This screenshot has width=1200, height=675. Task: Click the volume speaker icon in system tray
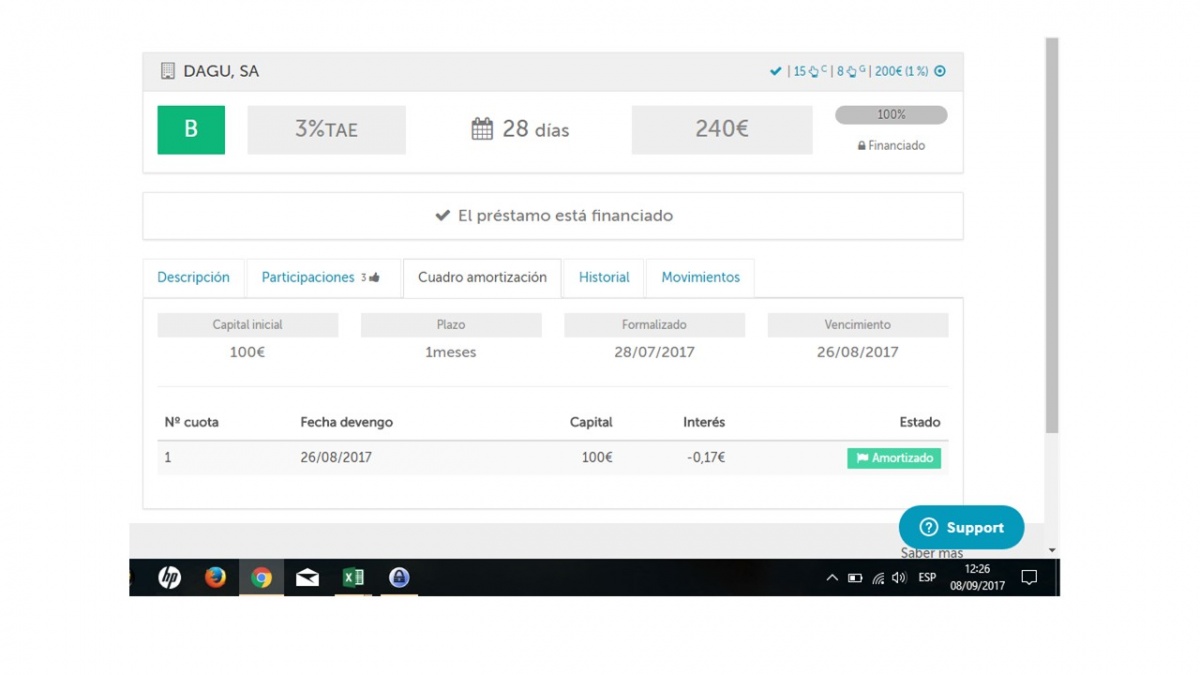[x=898, y=577]
